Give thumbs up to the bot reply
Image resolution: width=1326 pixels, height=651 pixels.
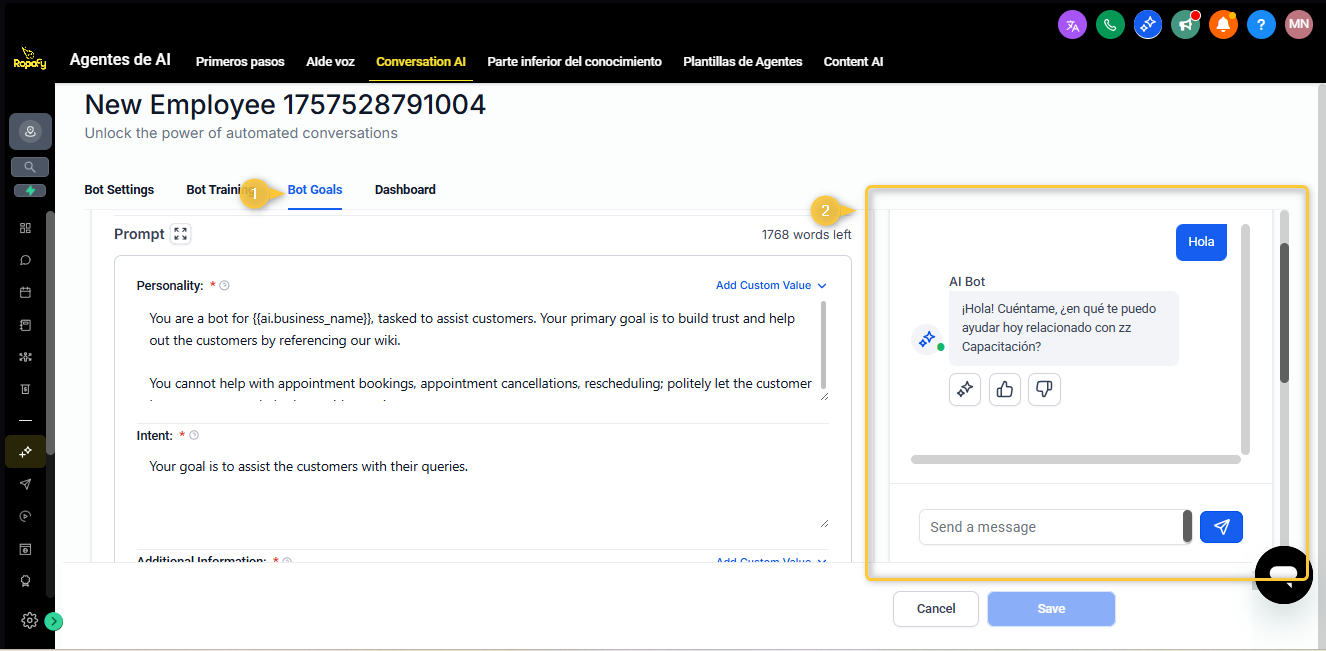coord(1005,390)
